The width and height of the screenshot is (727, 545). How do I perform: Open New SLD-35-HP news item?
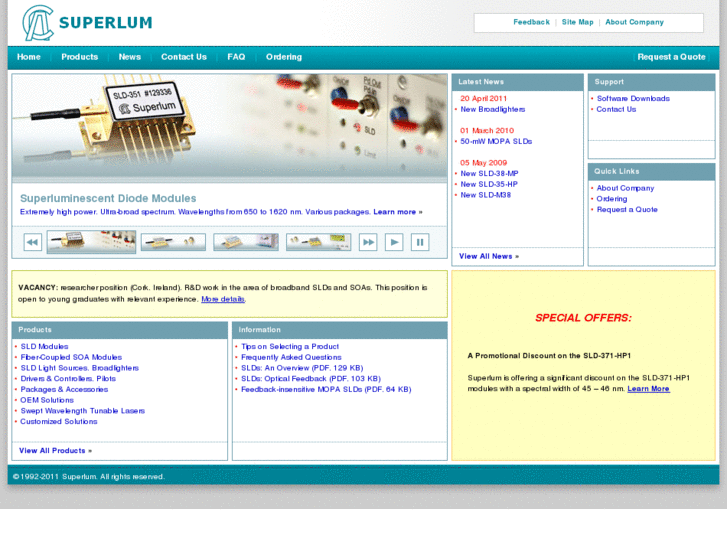click(489, 184)
